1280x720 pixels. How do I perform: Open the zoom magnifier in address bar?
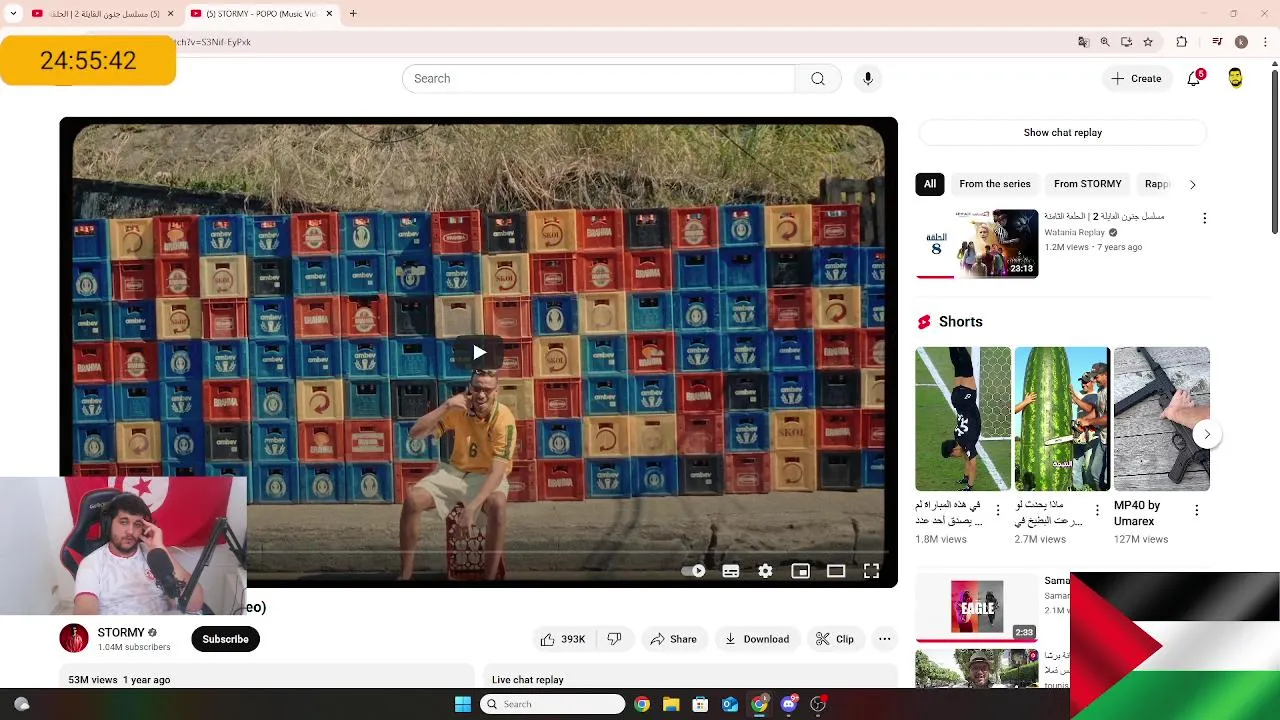[1105, 42]
